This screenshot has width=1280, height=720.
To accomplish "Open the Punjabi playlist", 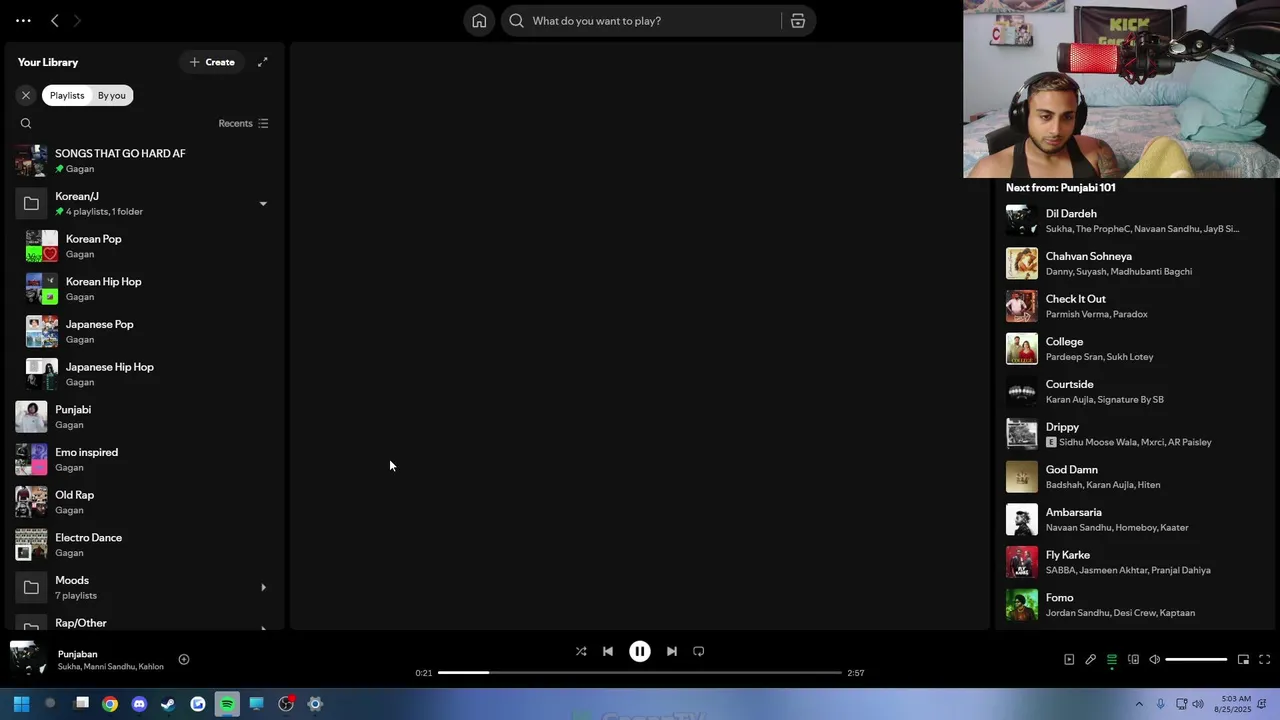I will 144,417.
